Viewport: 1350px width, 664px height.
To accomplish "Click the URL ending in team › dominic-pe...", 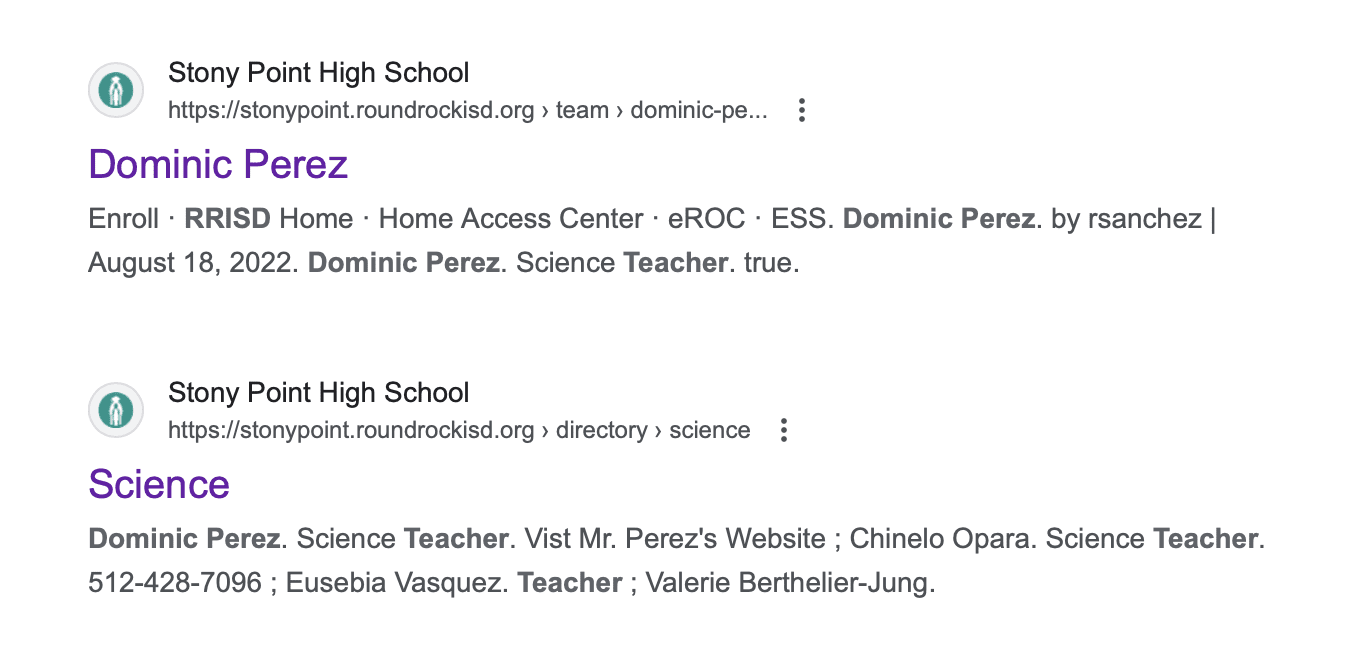I will tap(467, 111).
